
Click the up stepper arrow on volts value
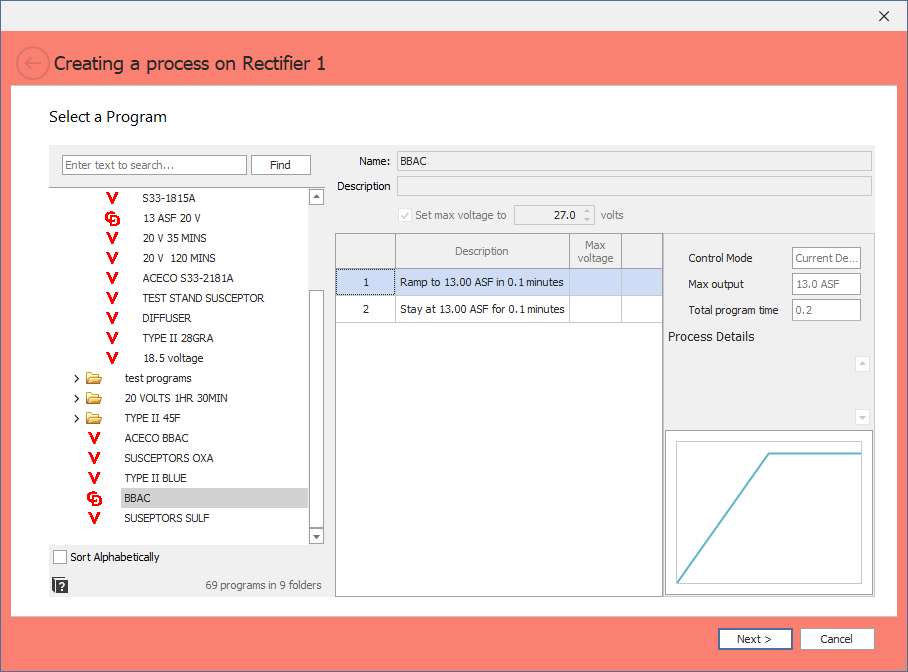587,210
